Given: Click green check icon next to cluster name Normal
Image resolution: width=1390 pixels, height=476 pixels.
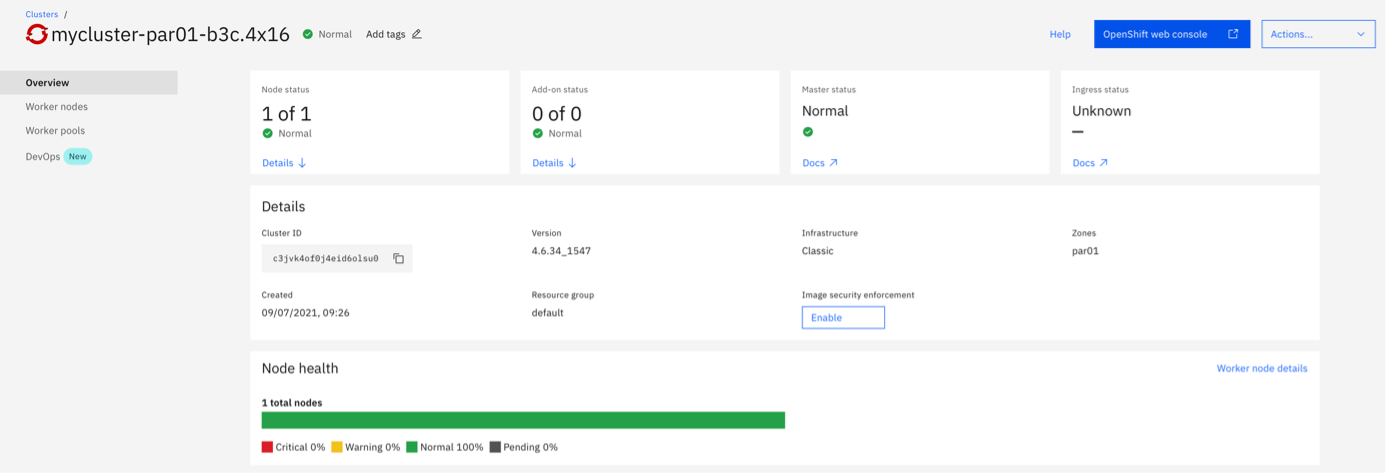Looking at the screenshot, I should pos(308,34).
